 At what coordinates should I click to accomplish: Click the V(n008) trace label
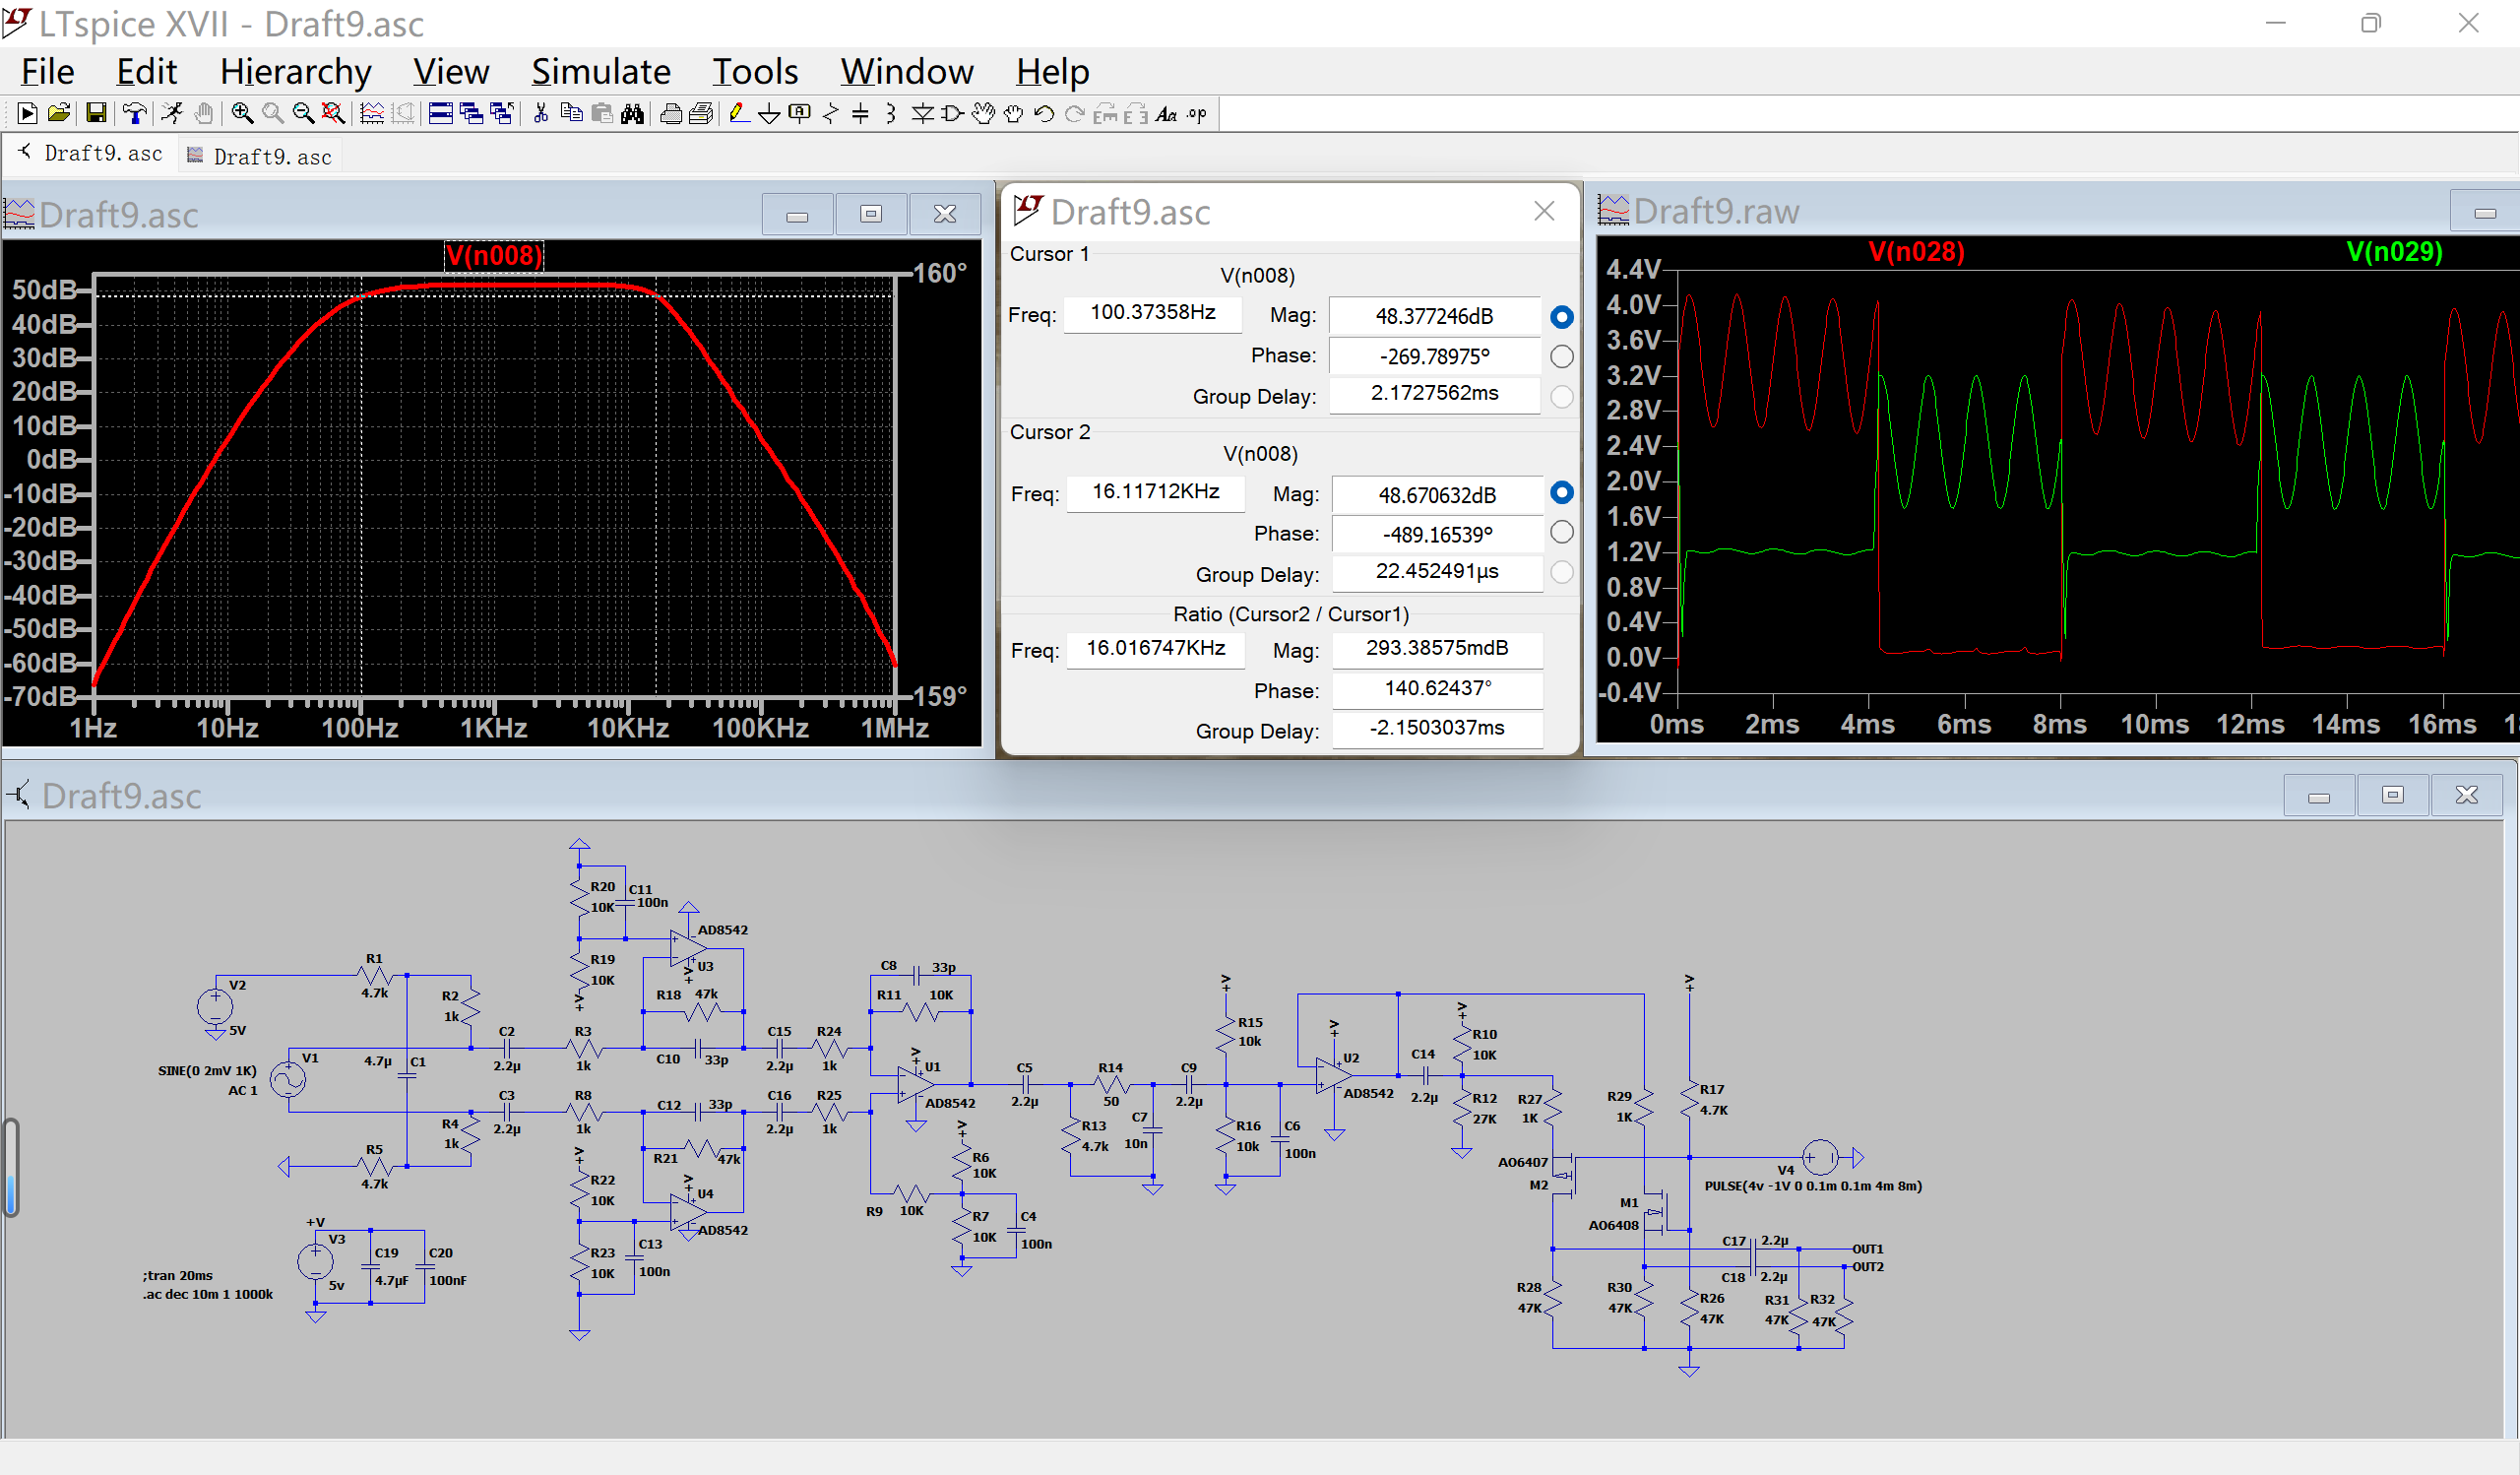[x=494, y=256]
